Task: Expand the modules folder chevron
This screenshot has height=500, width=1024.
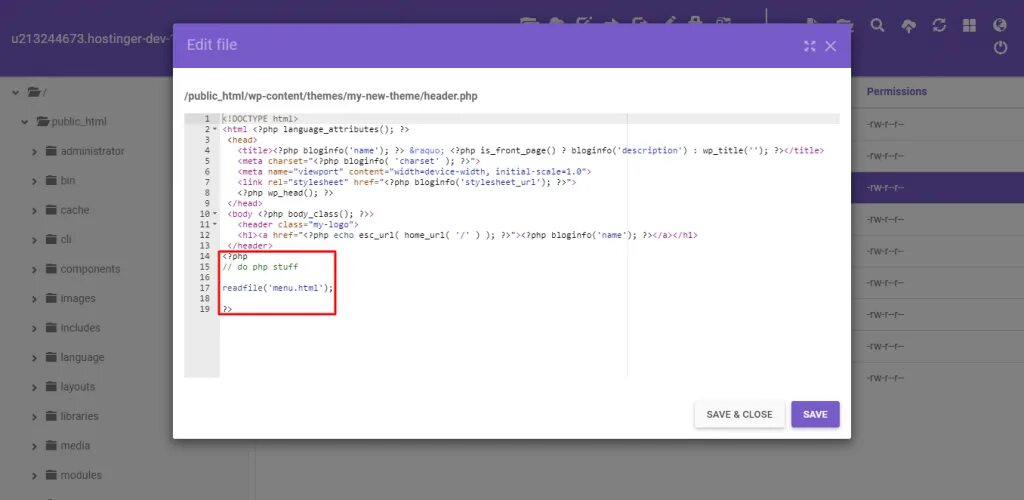Action: coord(34,476)
